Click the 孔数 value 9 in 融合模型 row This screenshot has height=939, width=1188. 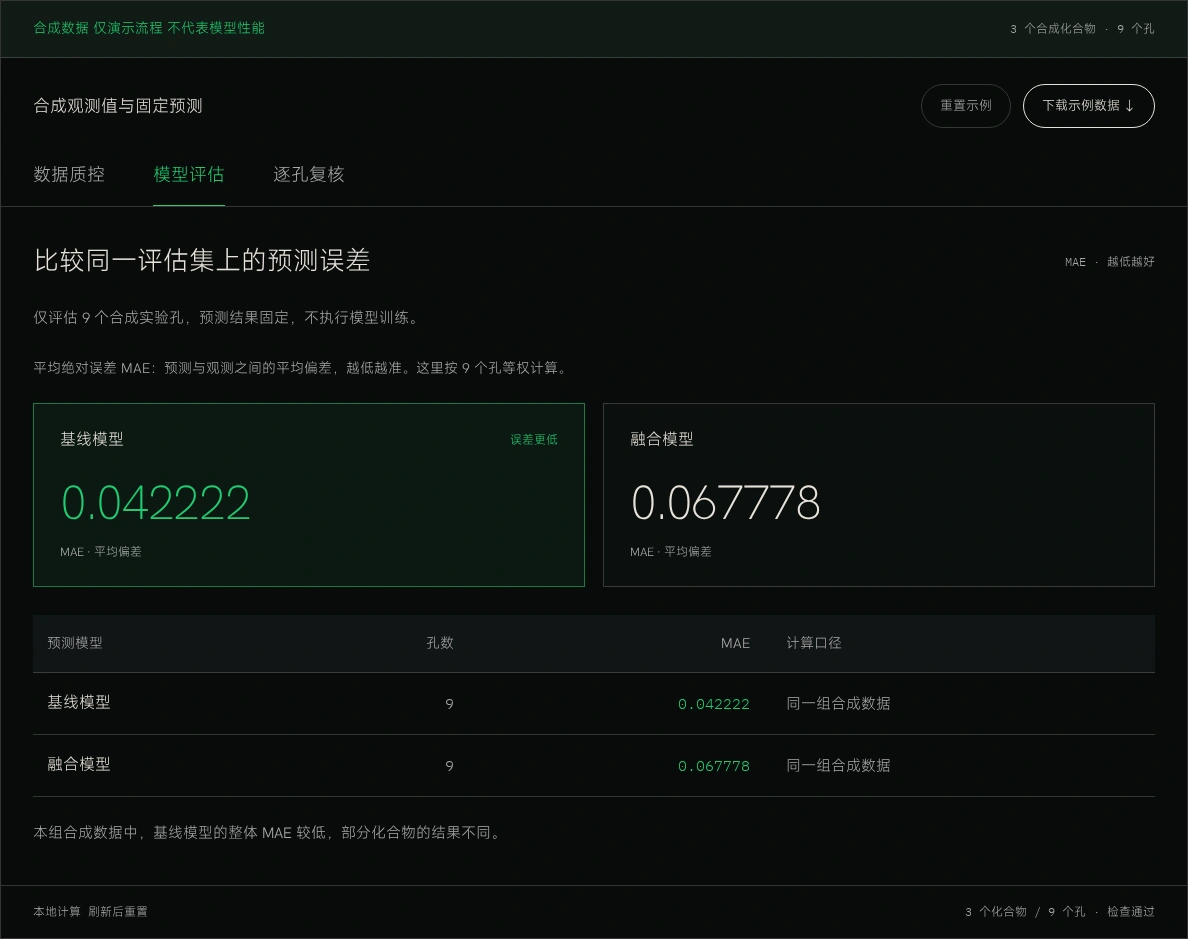pos(449,766)
